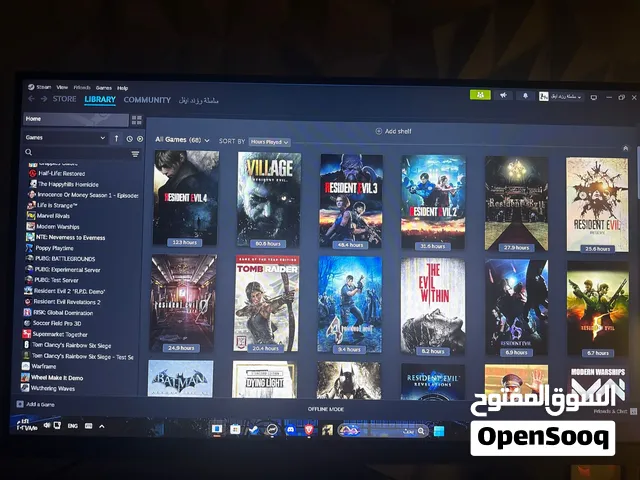Click the taskbar volume icon

(x=47, y=425)
